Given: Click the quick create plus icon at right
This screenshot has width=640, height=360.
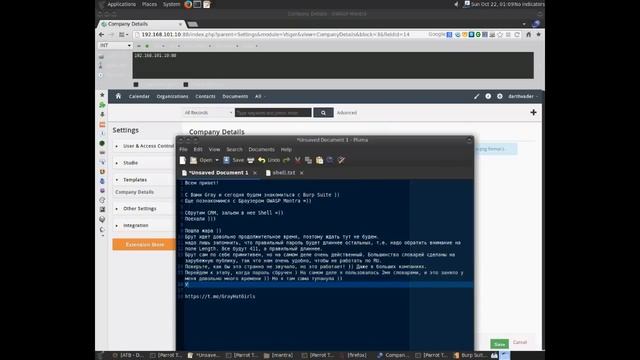Looking at the screenshot, I should coord(533,112).
